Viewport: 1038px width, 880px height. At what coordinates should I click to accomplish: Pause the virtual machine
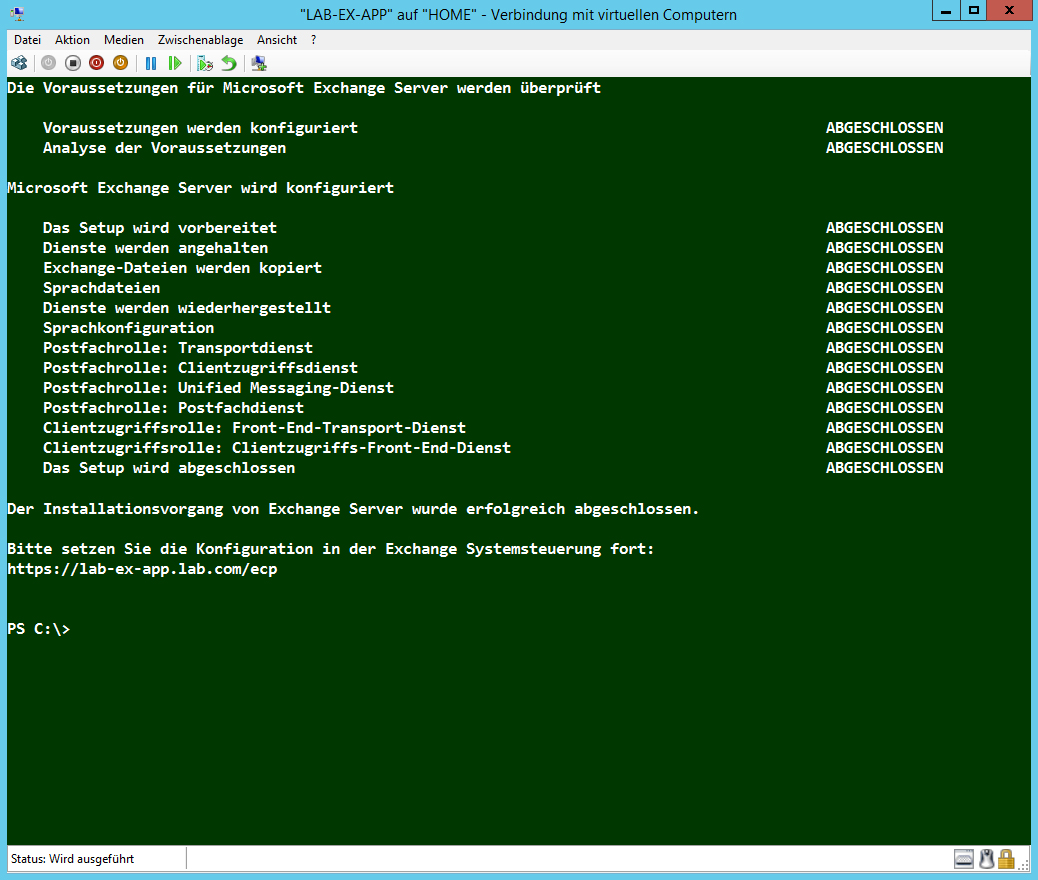(x=151, y=63)
